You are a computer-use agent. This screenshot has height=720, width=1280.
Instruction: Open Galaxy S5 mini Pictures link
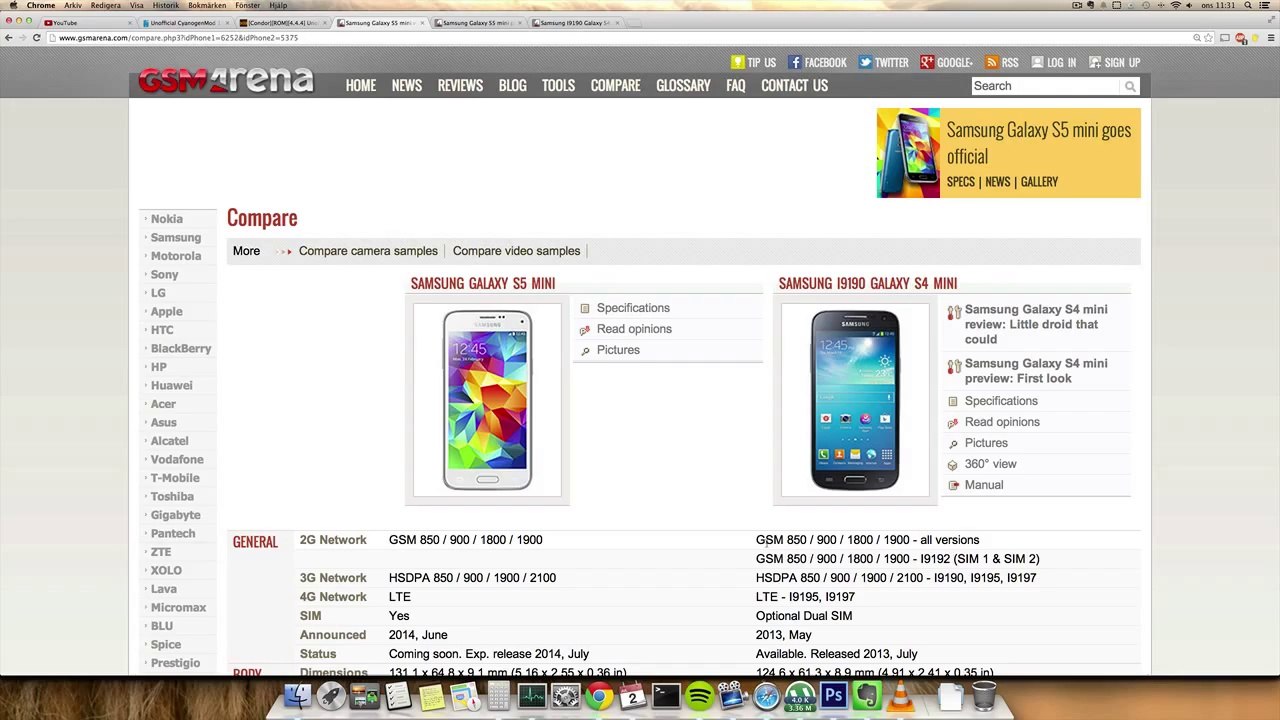[618, 350]
